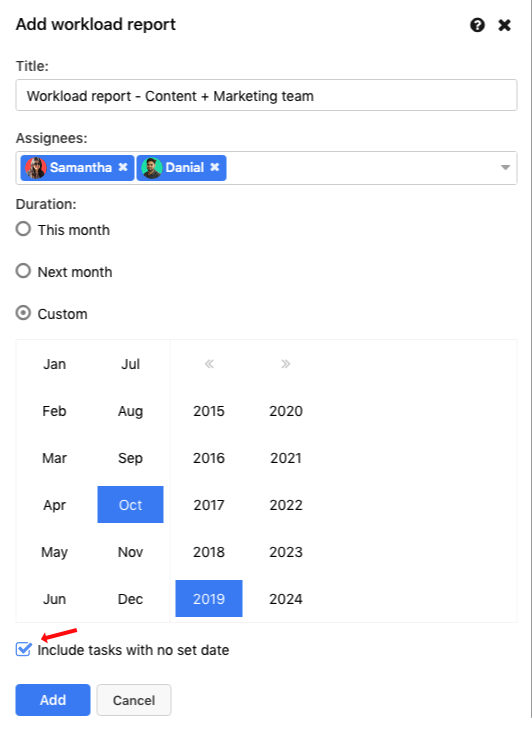Screen dimensions: 532x730
Task: Open the help question mark icon
Action: 477,25
